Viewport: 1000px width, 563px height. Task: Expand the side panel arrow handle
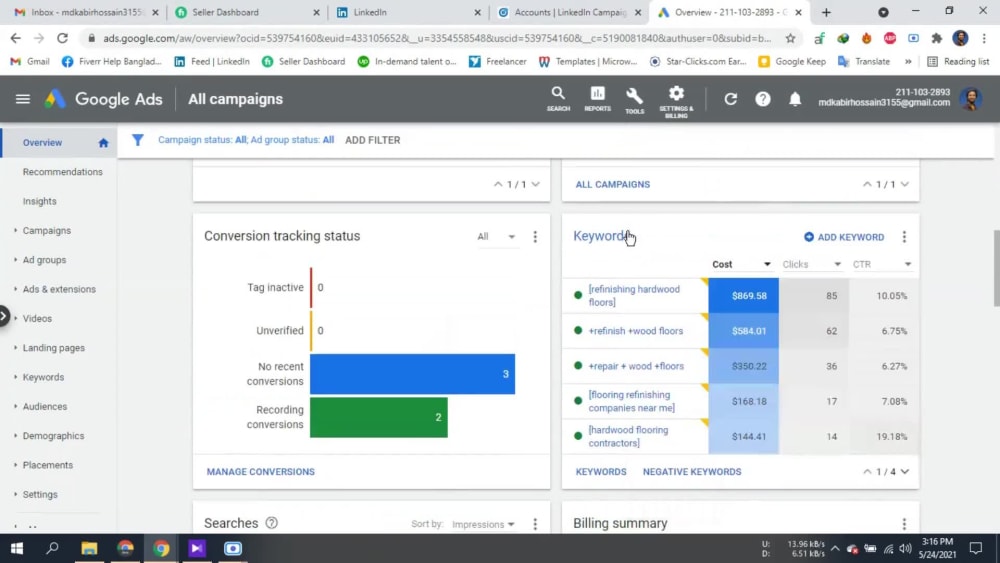[x=4, y=316]
